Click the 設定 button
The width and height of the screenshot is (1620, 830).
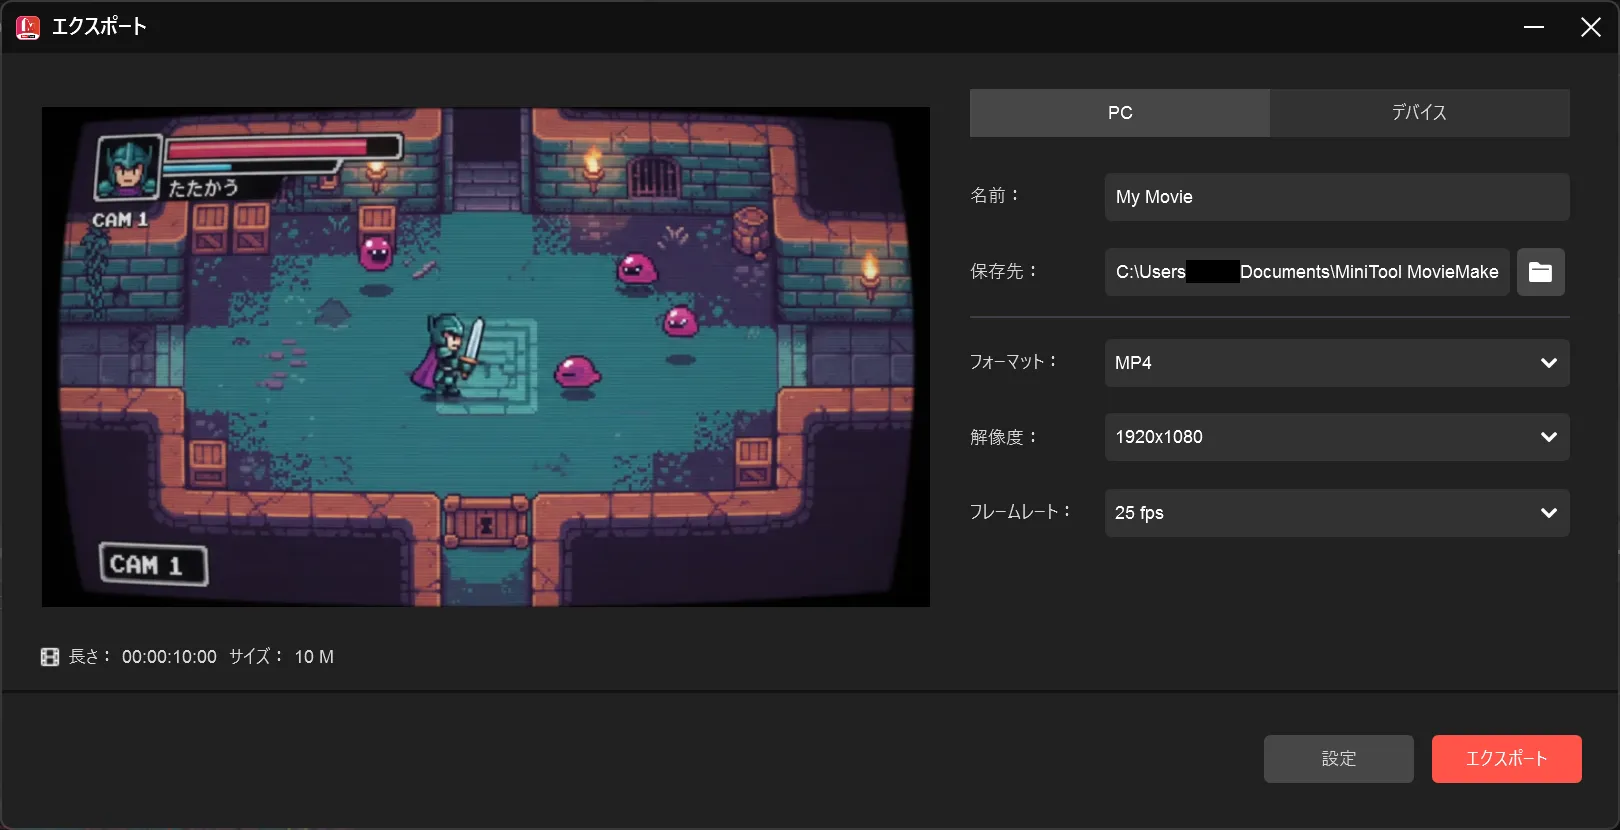pos(1339,759)
